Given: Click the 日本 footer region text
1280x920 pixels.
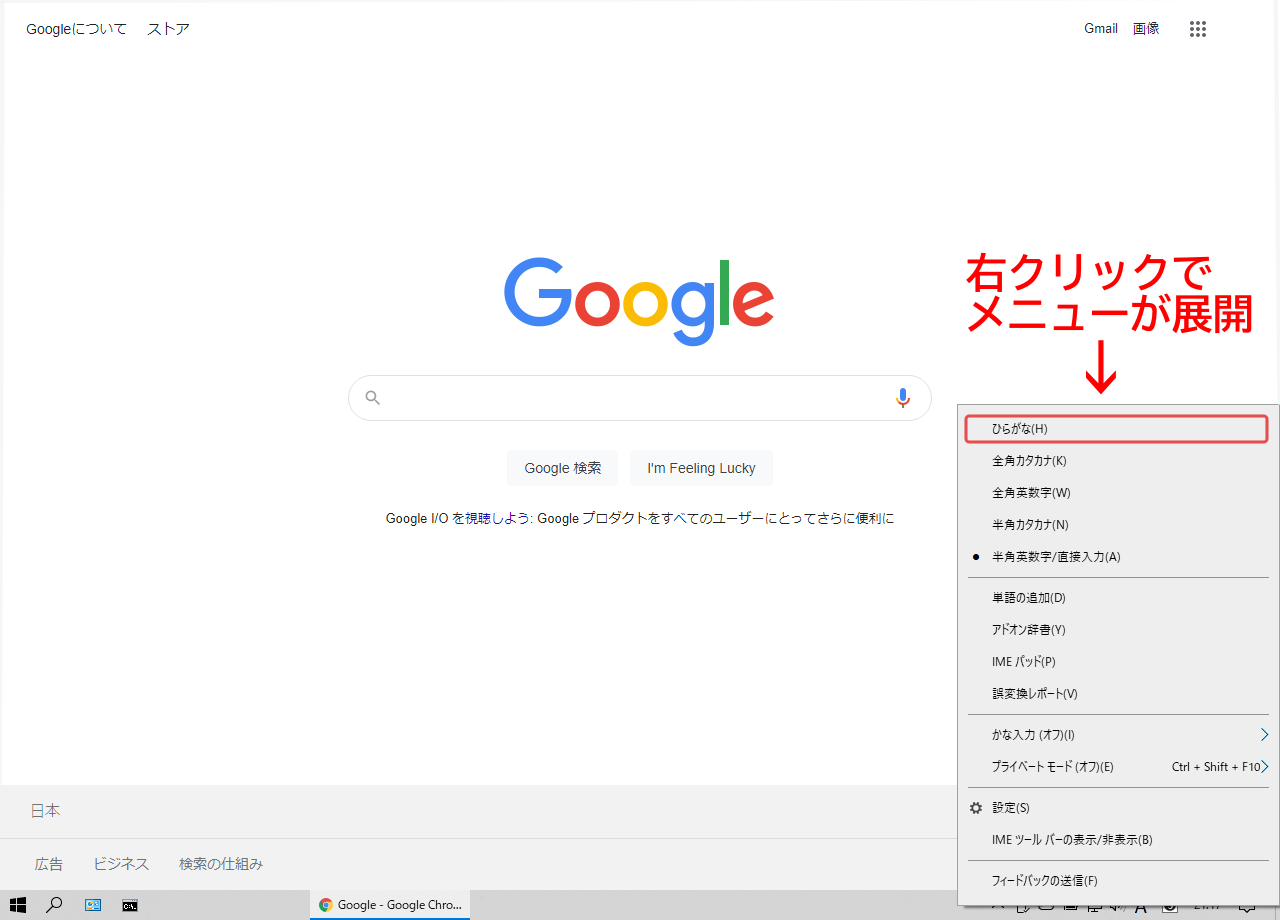Looking at the screenshot, I should tap(45, 811).
